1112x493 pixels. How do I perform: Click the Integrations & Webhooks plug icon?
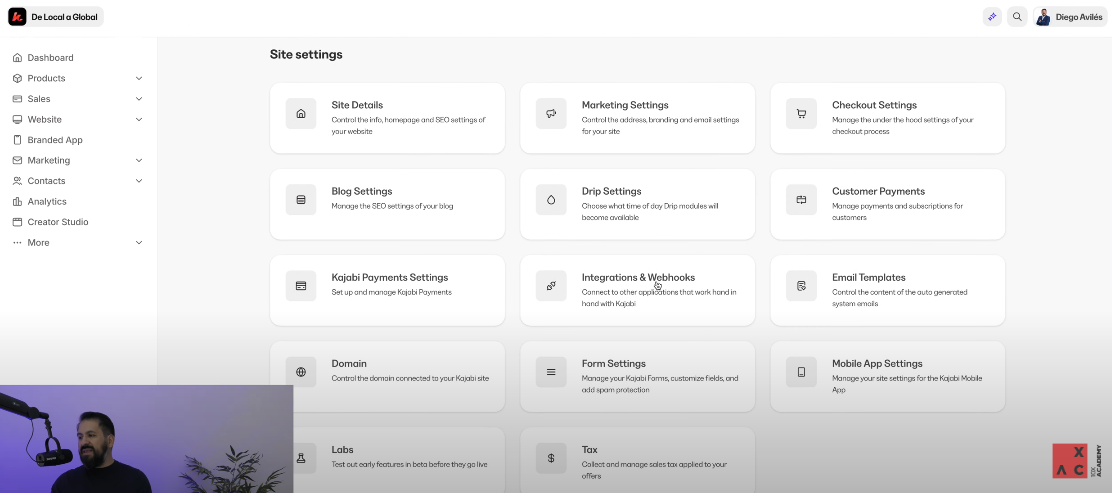click(551, 286)
